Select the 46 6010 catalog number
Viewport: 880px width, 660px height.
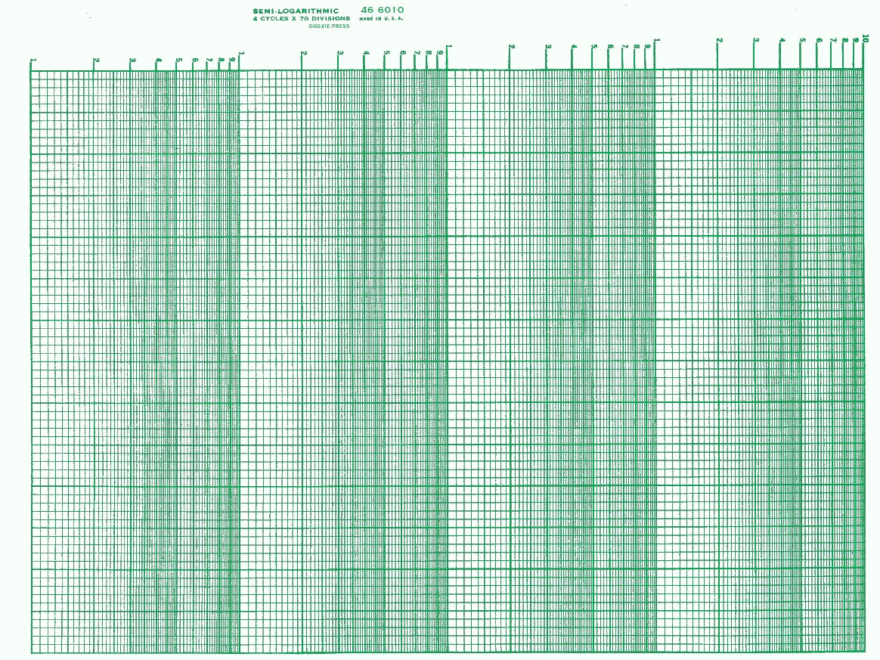pos(381,8)
